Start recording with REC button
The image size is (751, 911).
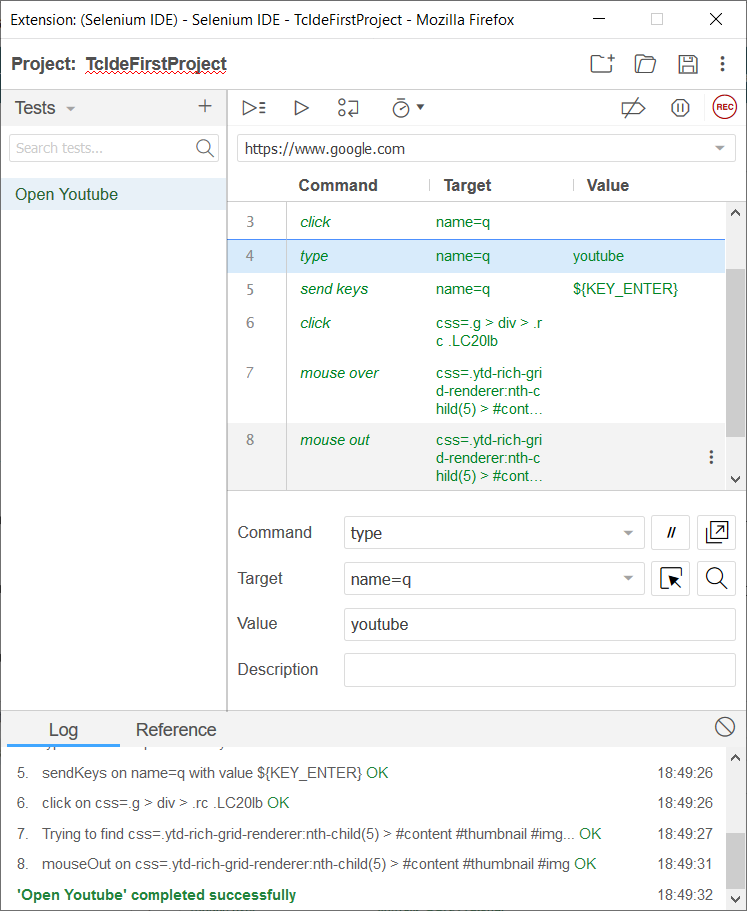pos(724,107)
